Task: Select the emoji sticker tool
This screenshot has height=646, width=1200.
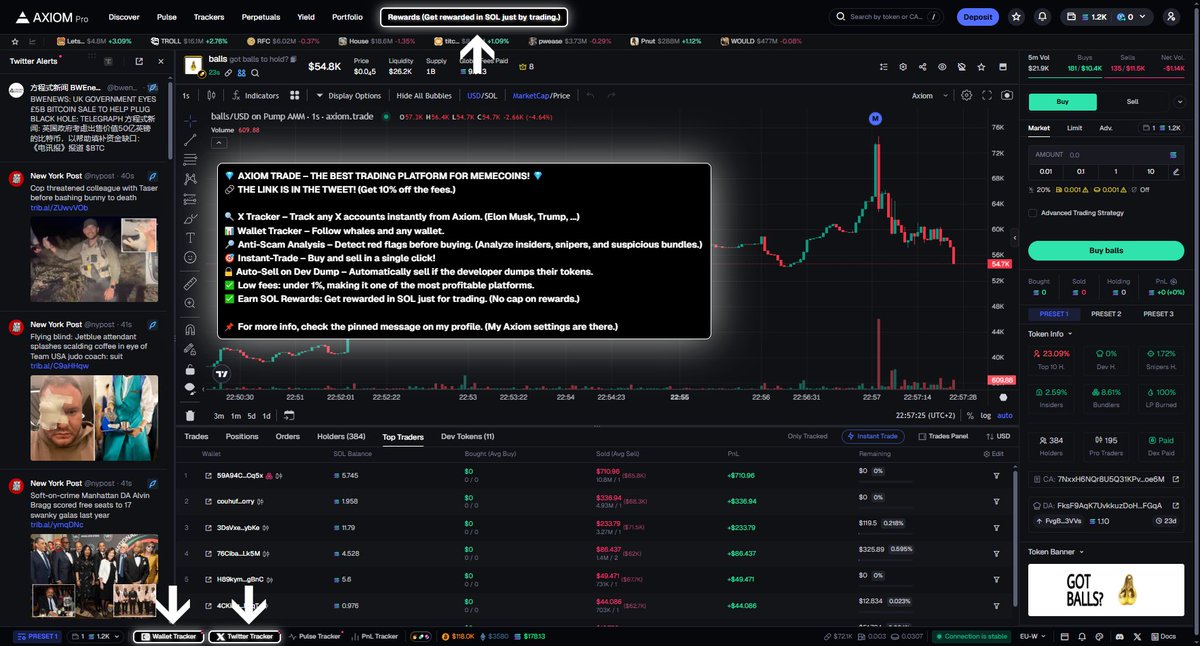Action: point(190,257)
